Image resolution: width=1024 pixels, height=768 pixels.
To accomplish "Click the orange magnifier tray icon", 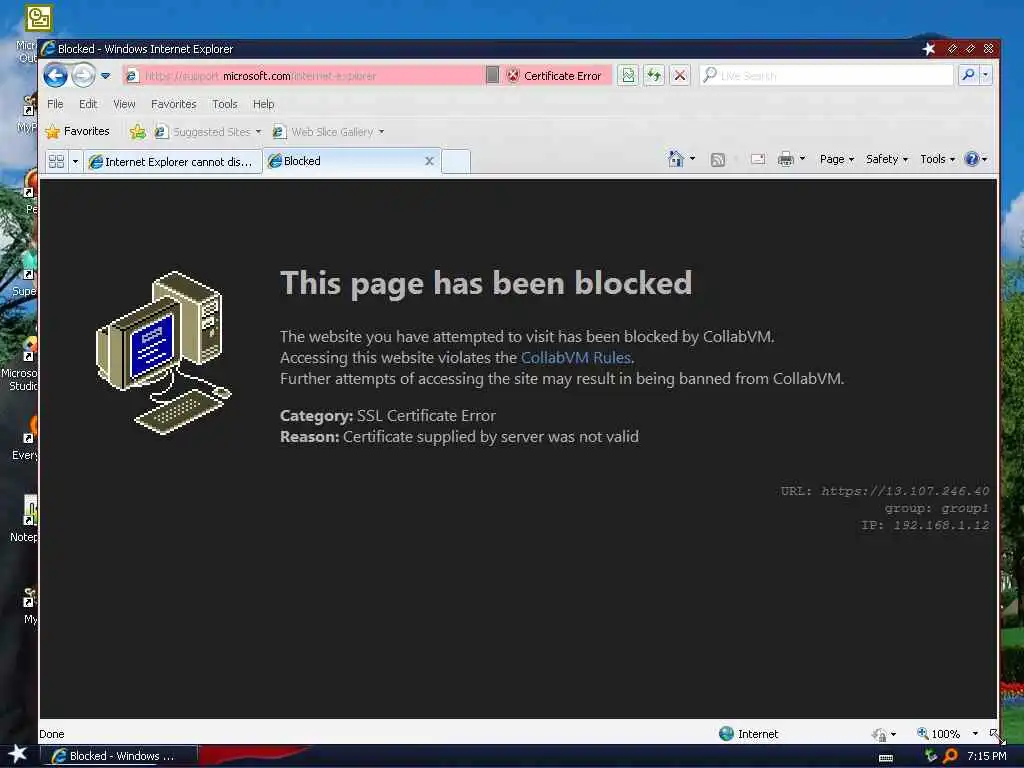I will (950, 756).
